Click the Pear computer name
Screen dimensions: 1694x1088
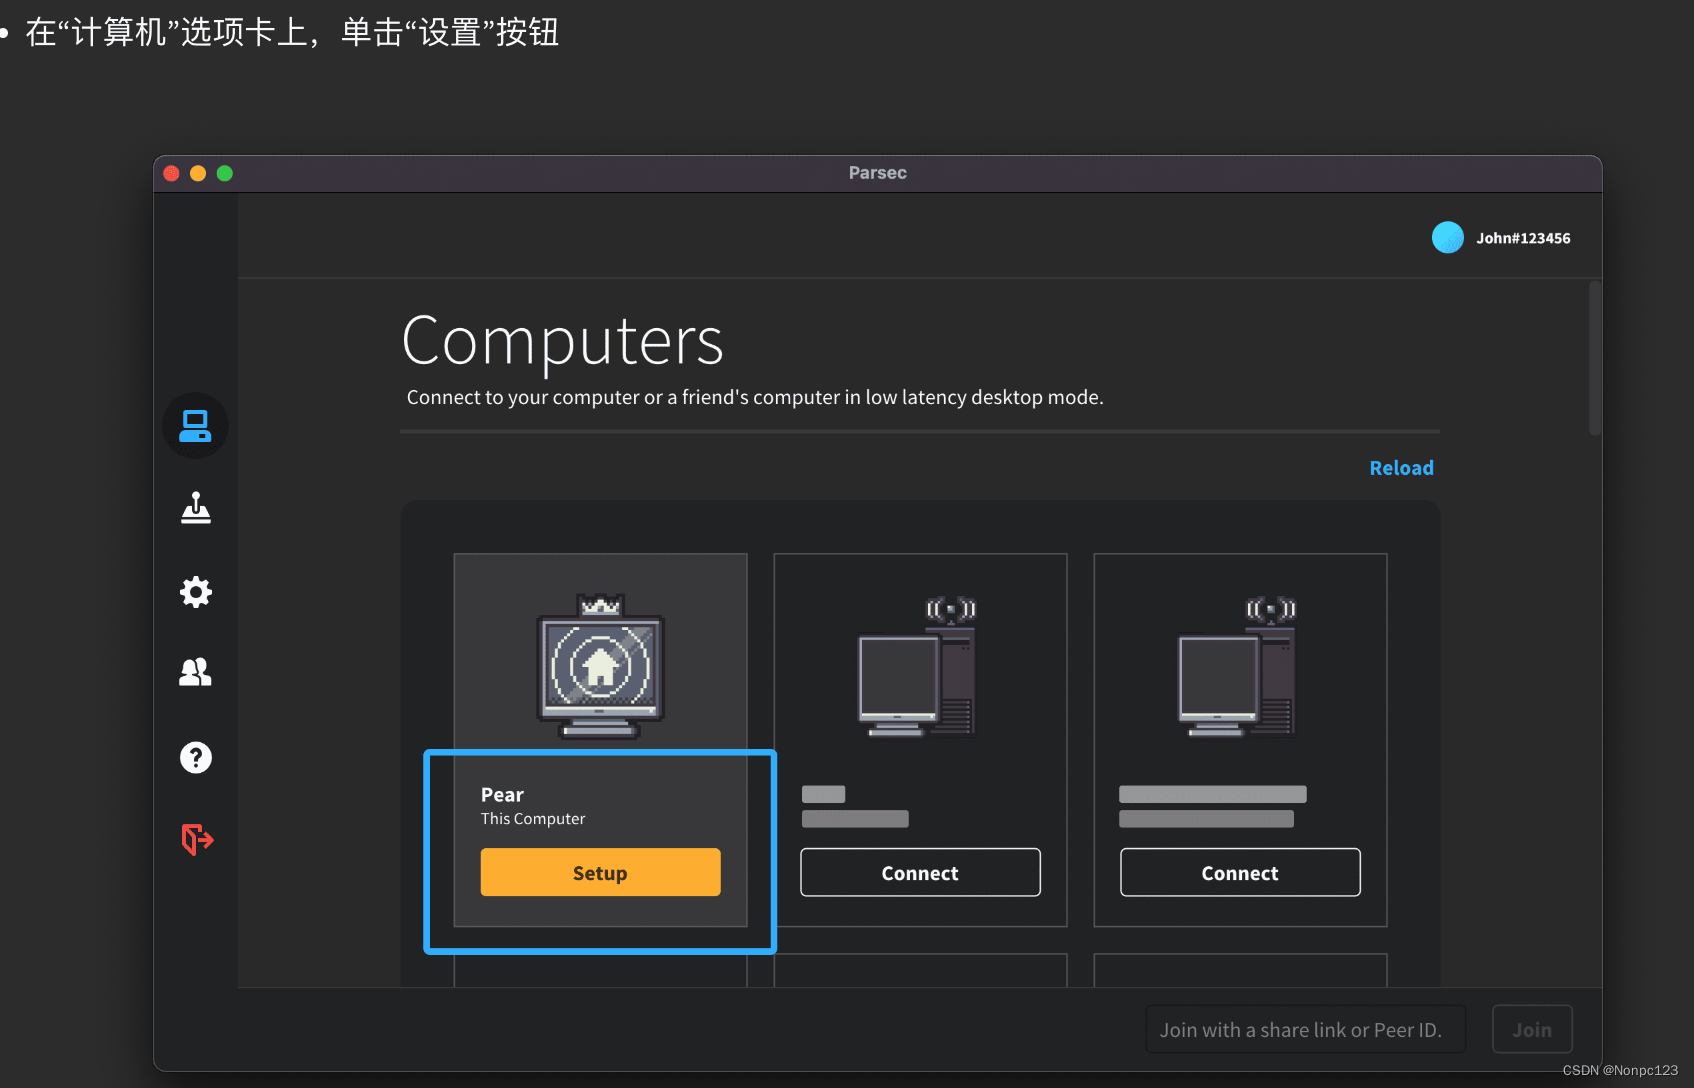[502, 795]
